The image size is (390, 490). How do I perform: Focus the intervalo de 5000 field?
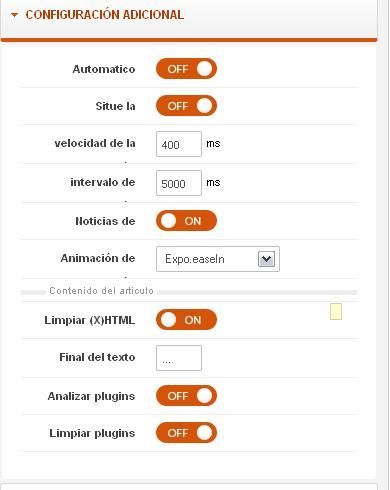pos(179,183)
